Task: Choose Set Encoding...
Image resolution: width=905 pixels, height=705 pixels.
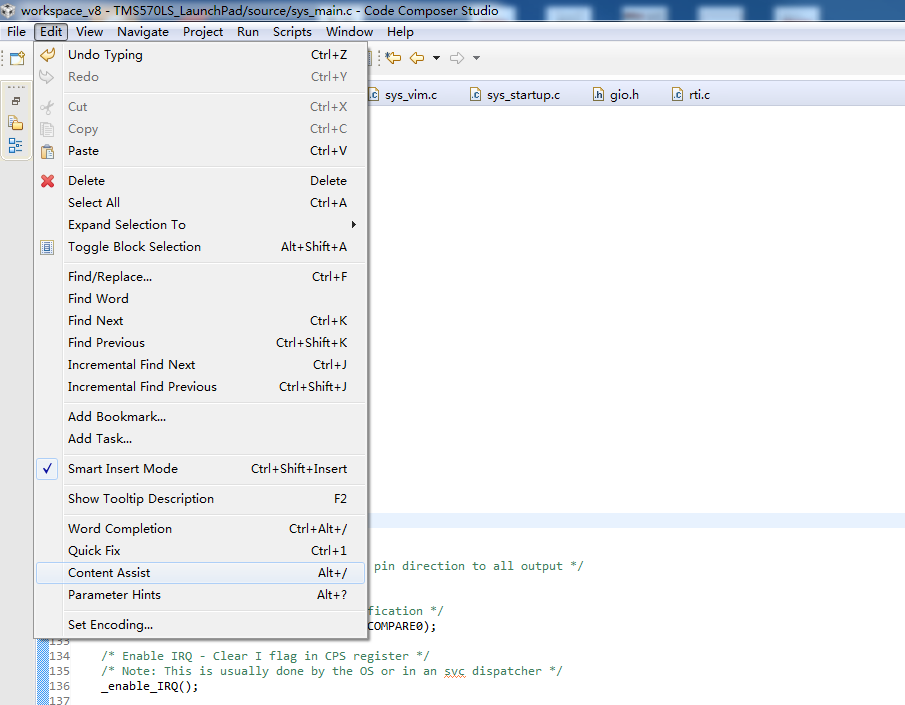Action: (x=200, y=625)
